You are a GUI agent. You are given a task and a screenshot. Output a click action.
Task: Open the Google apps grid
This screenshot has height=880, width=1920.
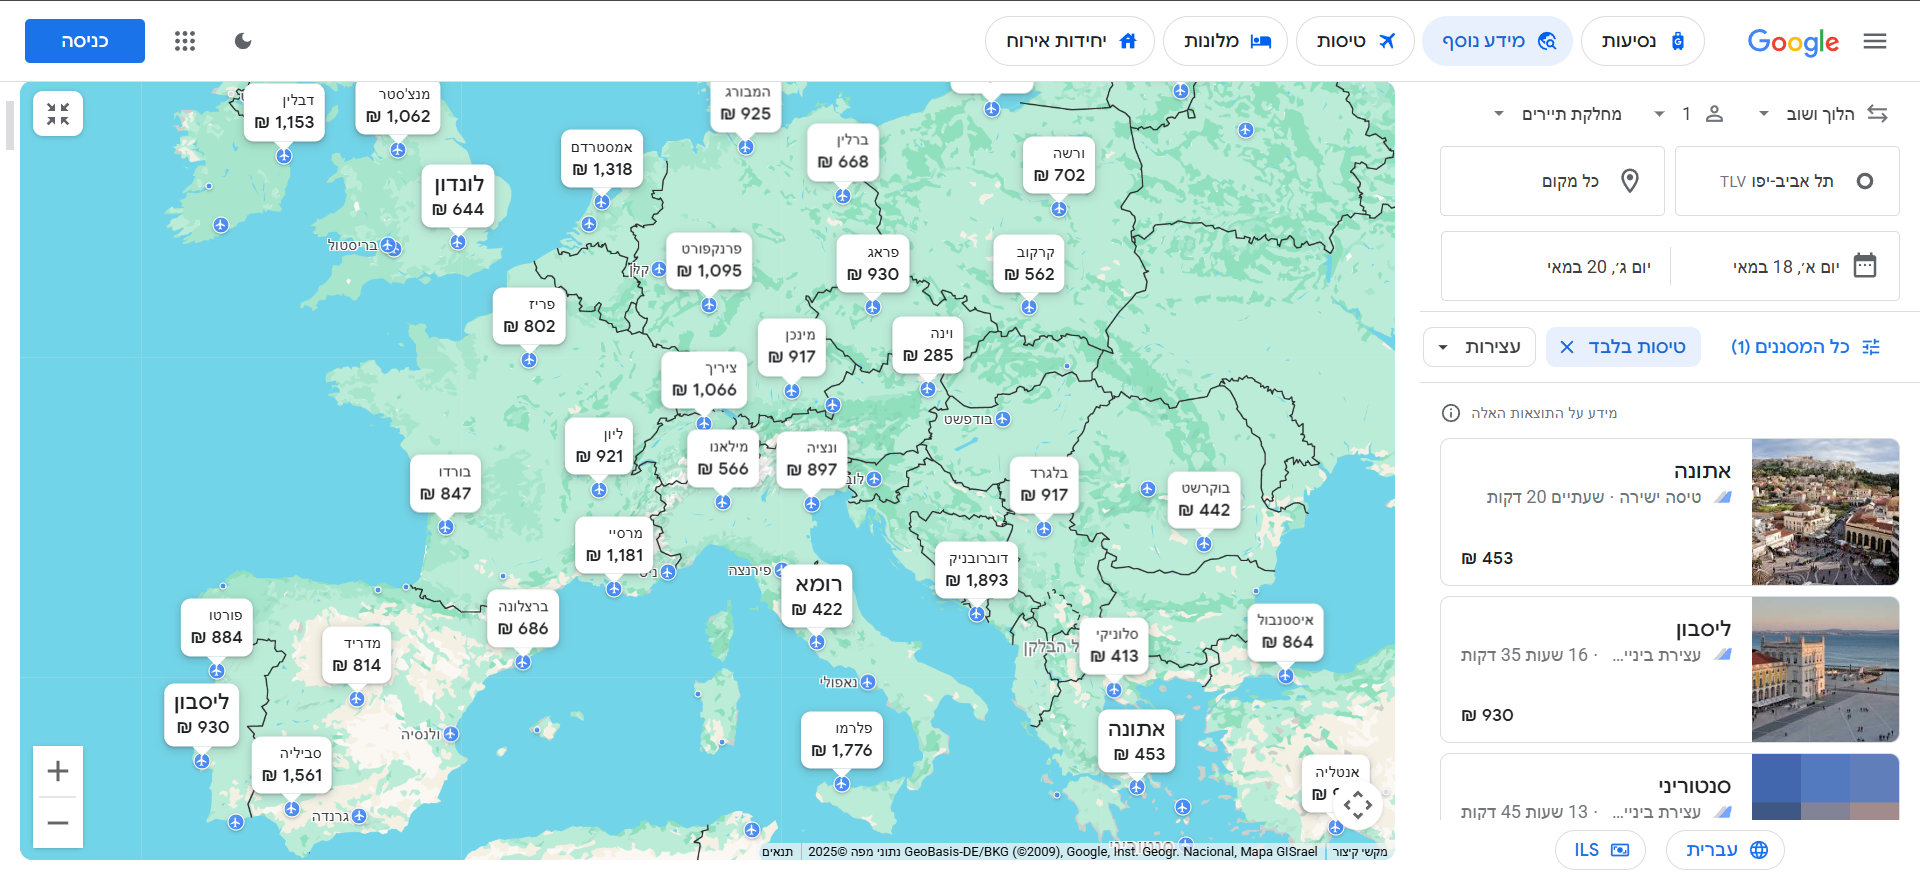185,41
